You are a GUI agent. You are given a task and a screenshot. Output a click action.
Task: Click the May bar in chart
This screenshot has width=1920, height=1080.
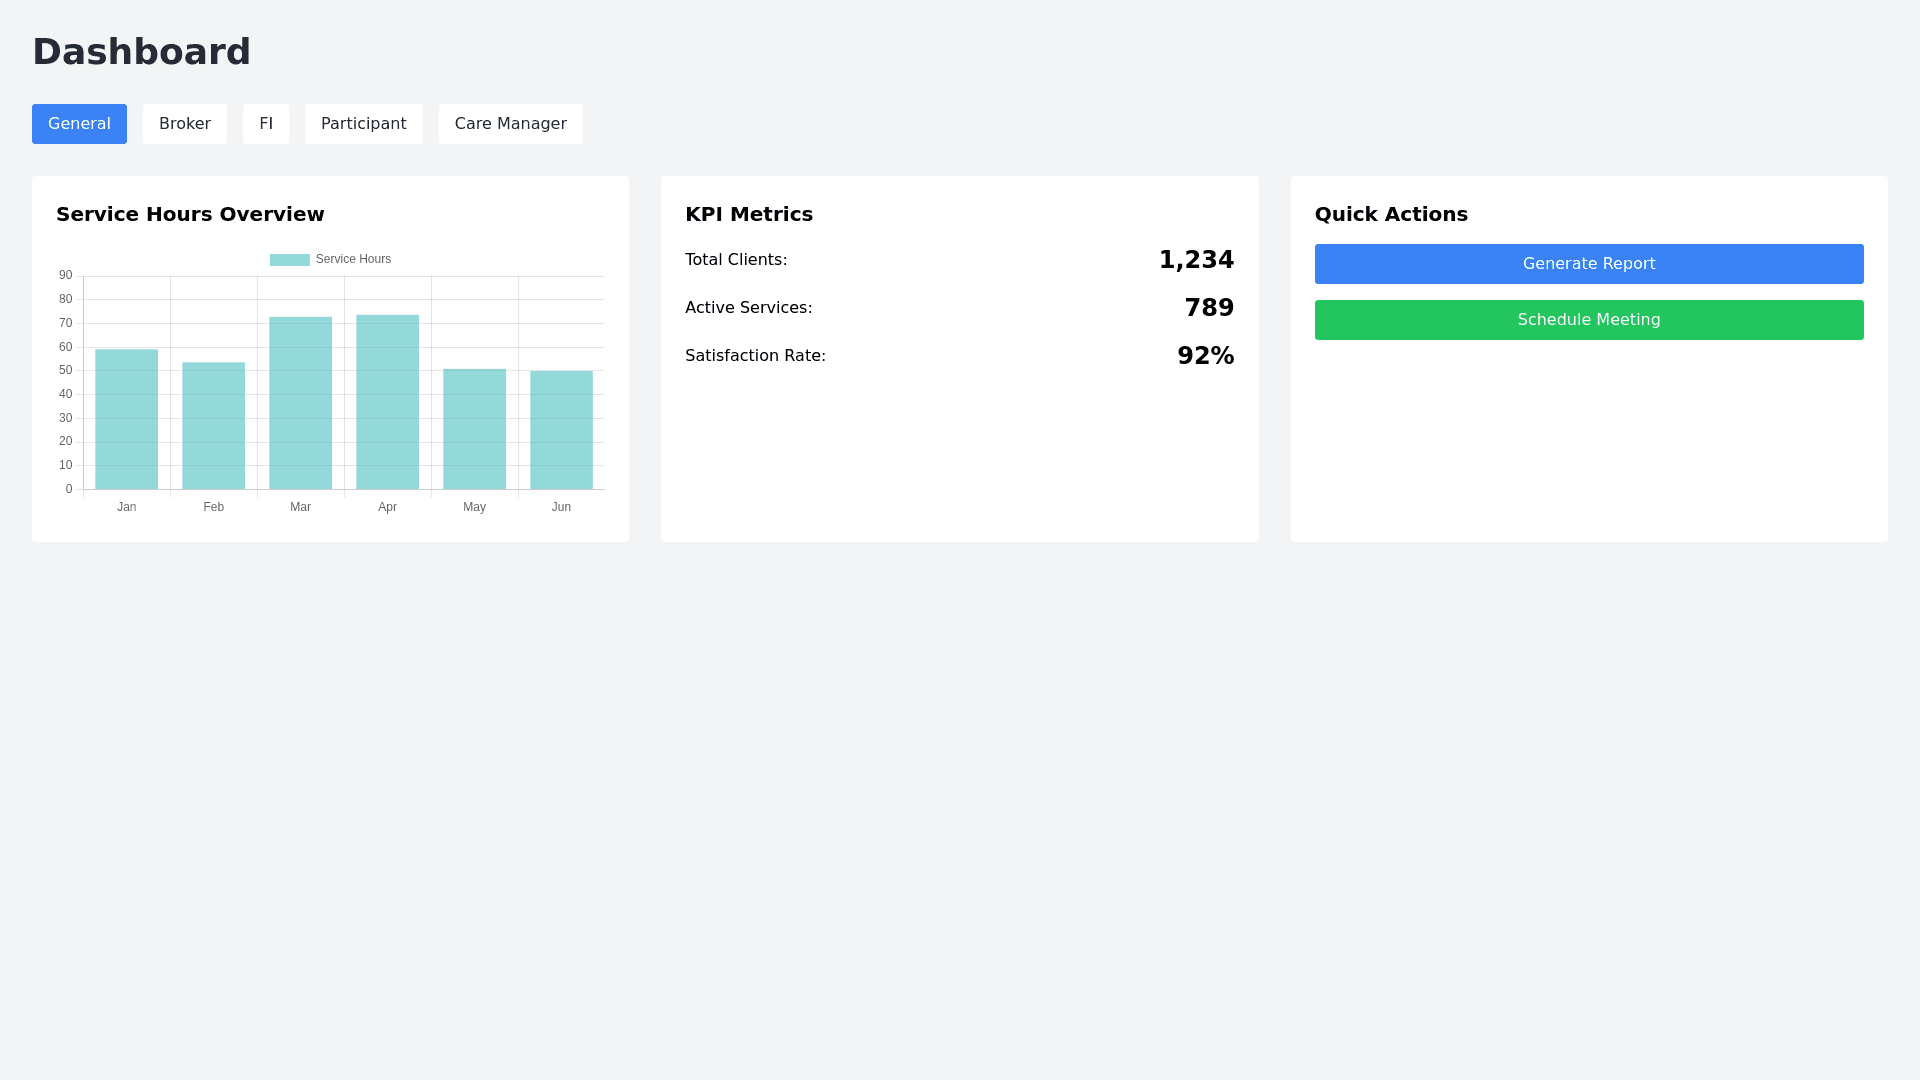pos(475,430)
